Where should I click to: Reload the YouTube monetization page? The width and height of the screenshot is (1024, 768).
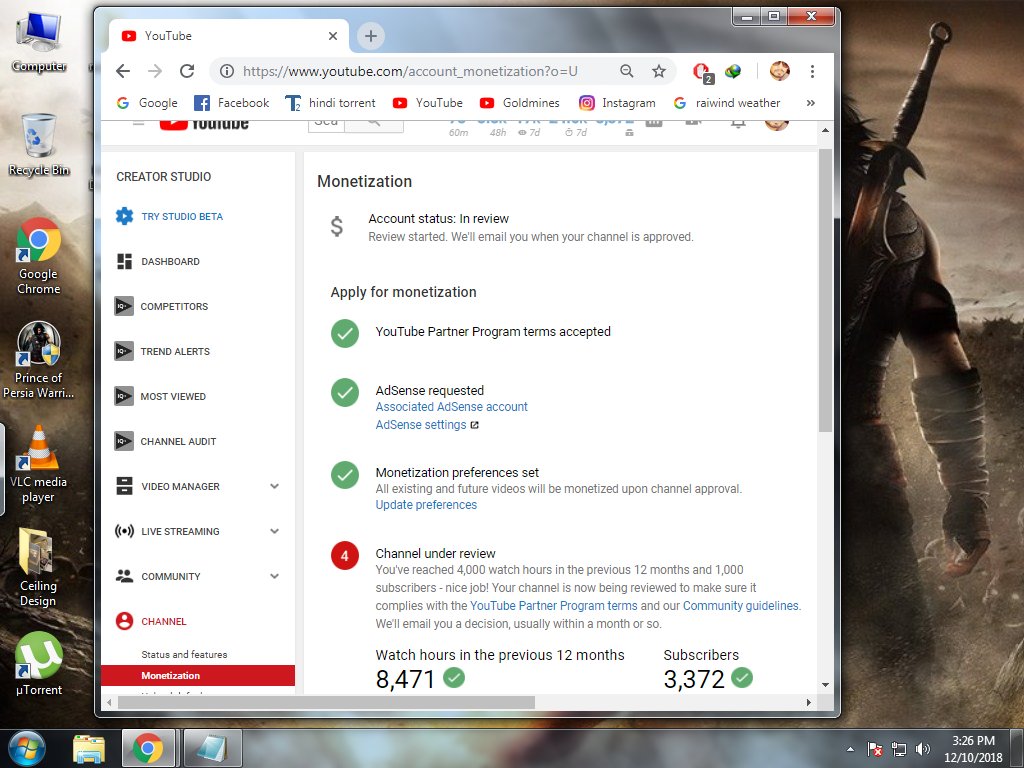coord(187,71)
